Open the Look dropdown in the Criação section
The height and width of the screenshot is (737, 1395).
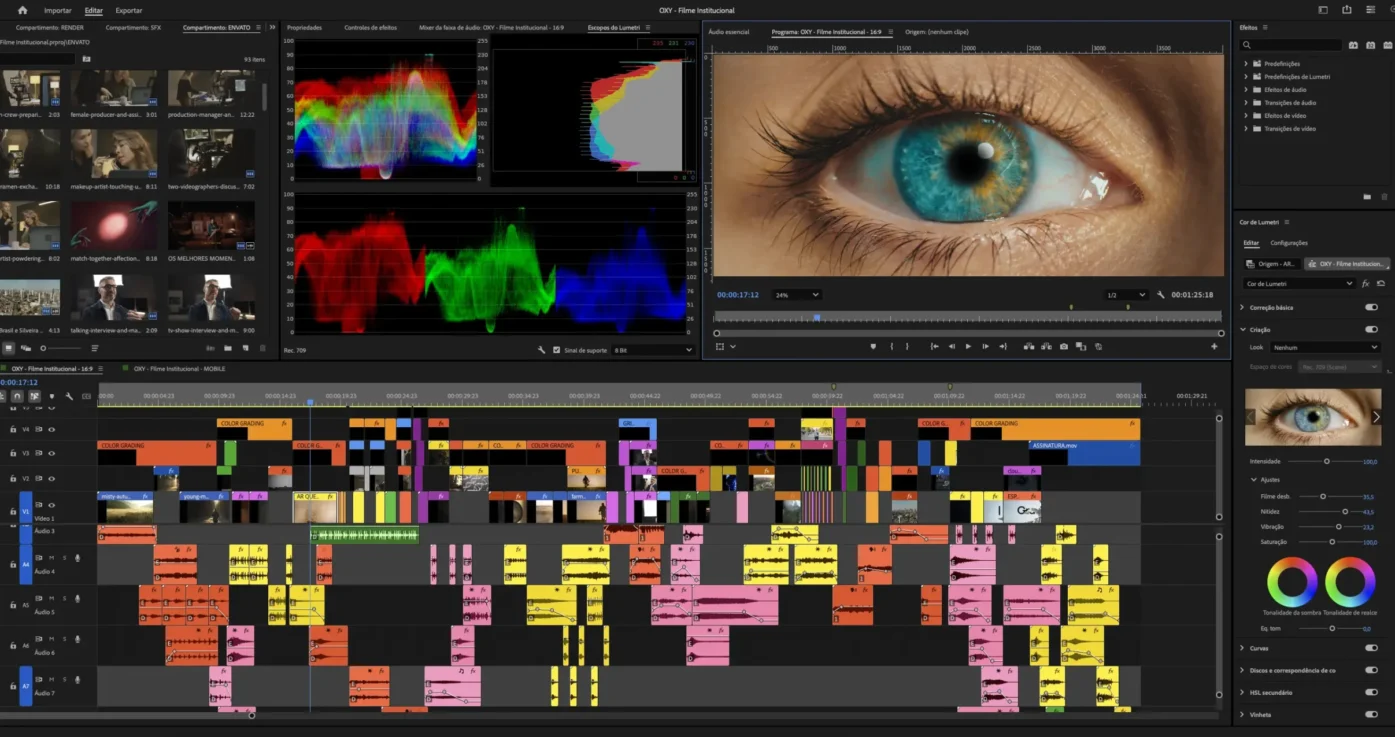point(1325,347)
